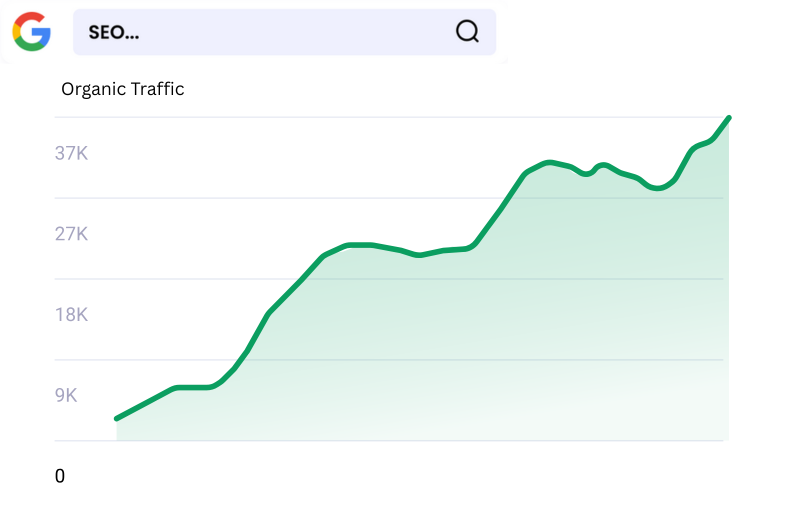
Task: Click the starting point of the traffic line
Action: [117, 418]
